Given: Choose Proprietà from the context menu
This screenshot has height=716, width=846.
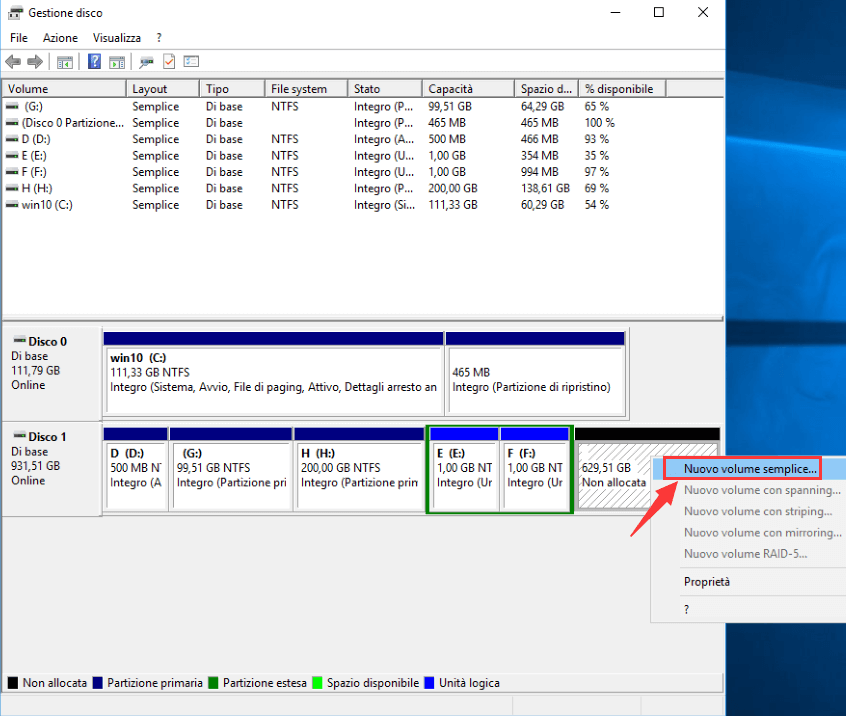Looking at the screenshot, I should click(x=707, y=582).
